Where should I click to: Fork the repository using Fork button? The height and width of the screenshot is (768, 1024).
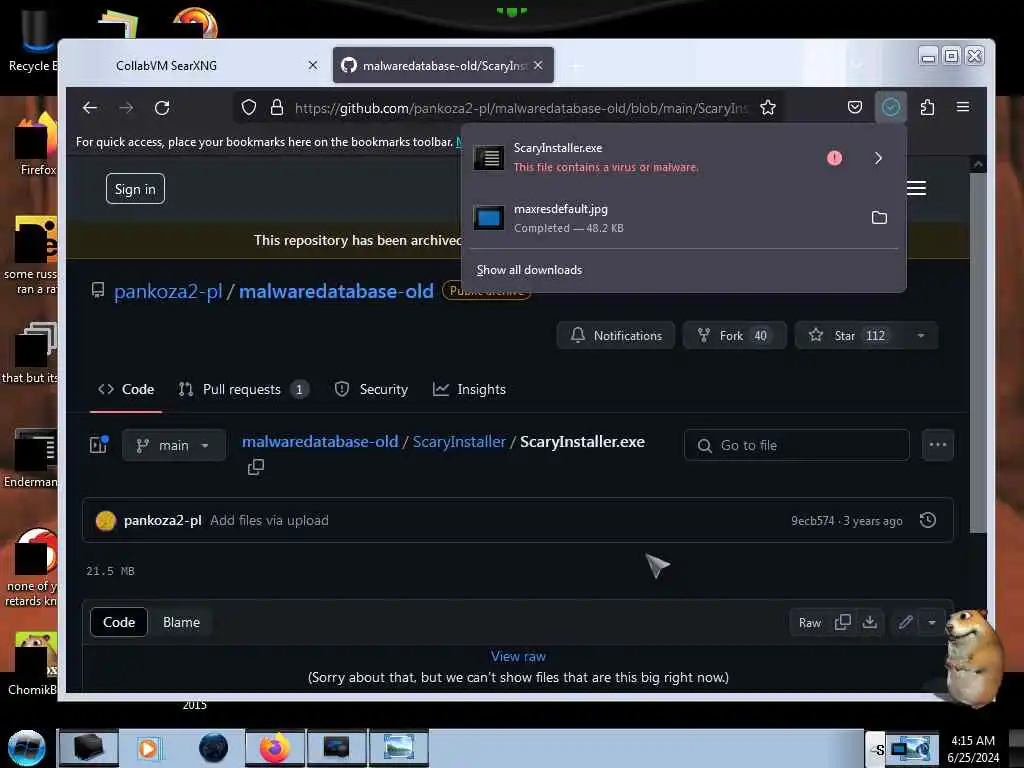[734, 336]
